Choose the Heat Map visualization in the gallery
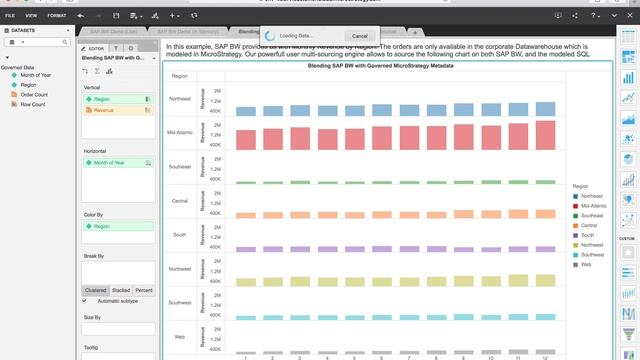 (x=628, y=57)
